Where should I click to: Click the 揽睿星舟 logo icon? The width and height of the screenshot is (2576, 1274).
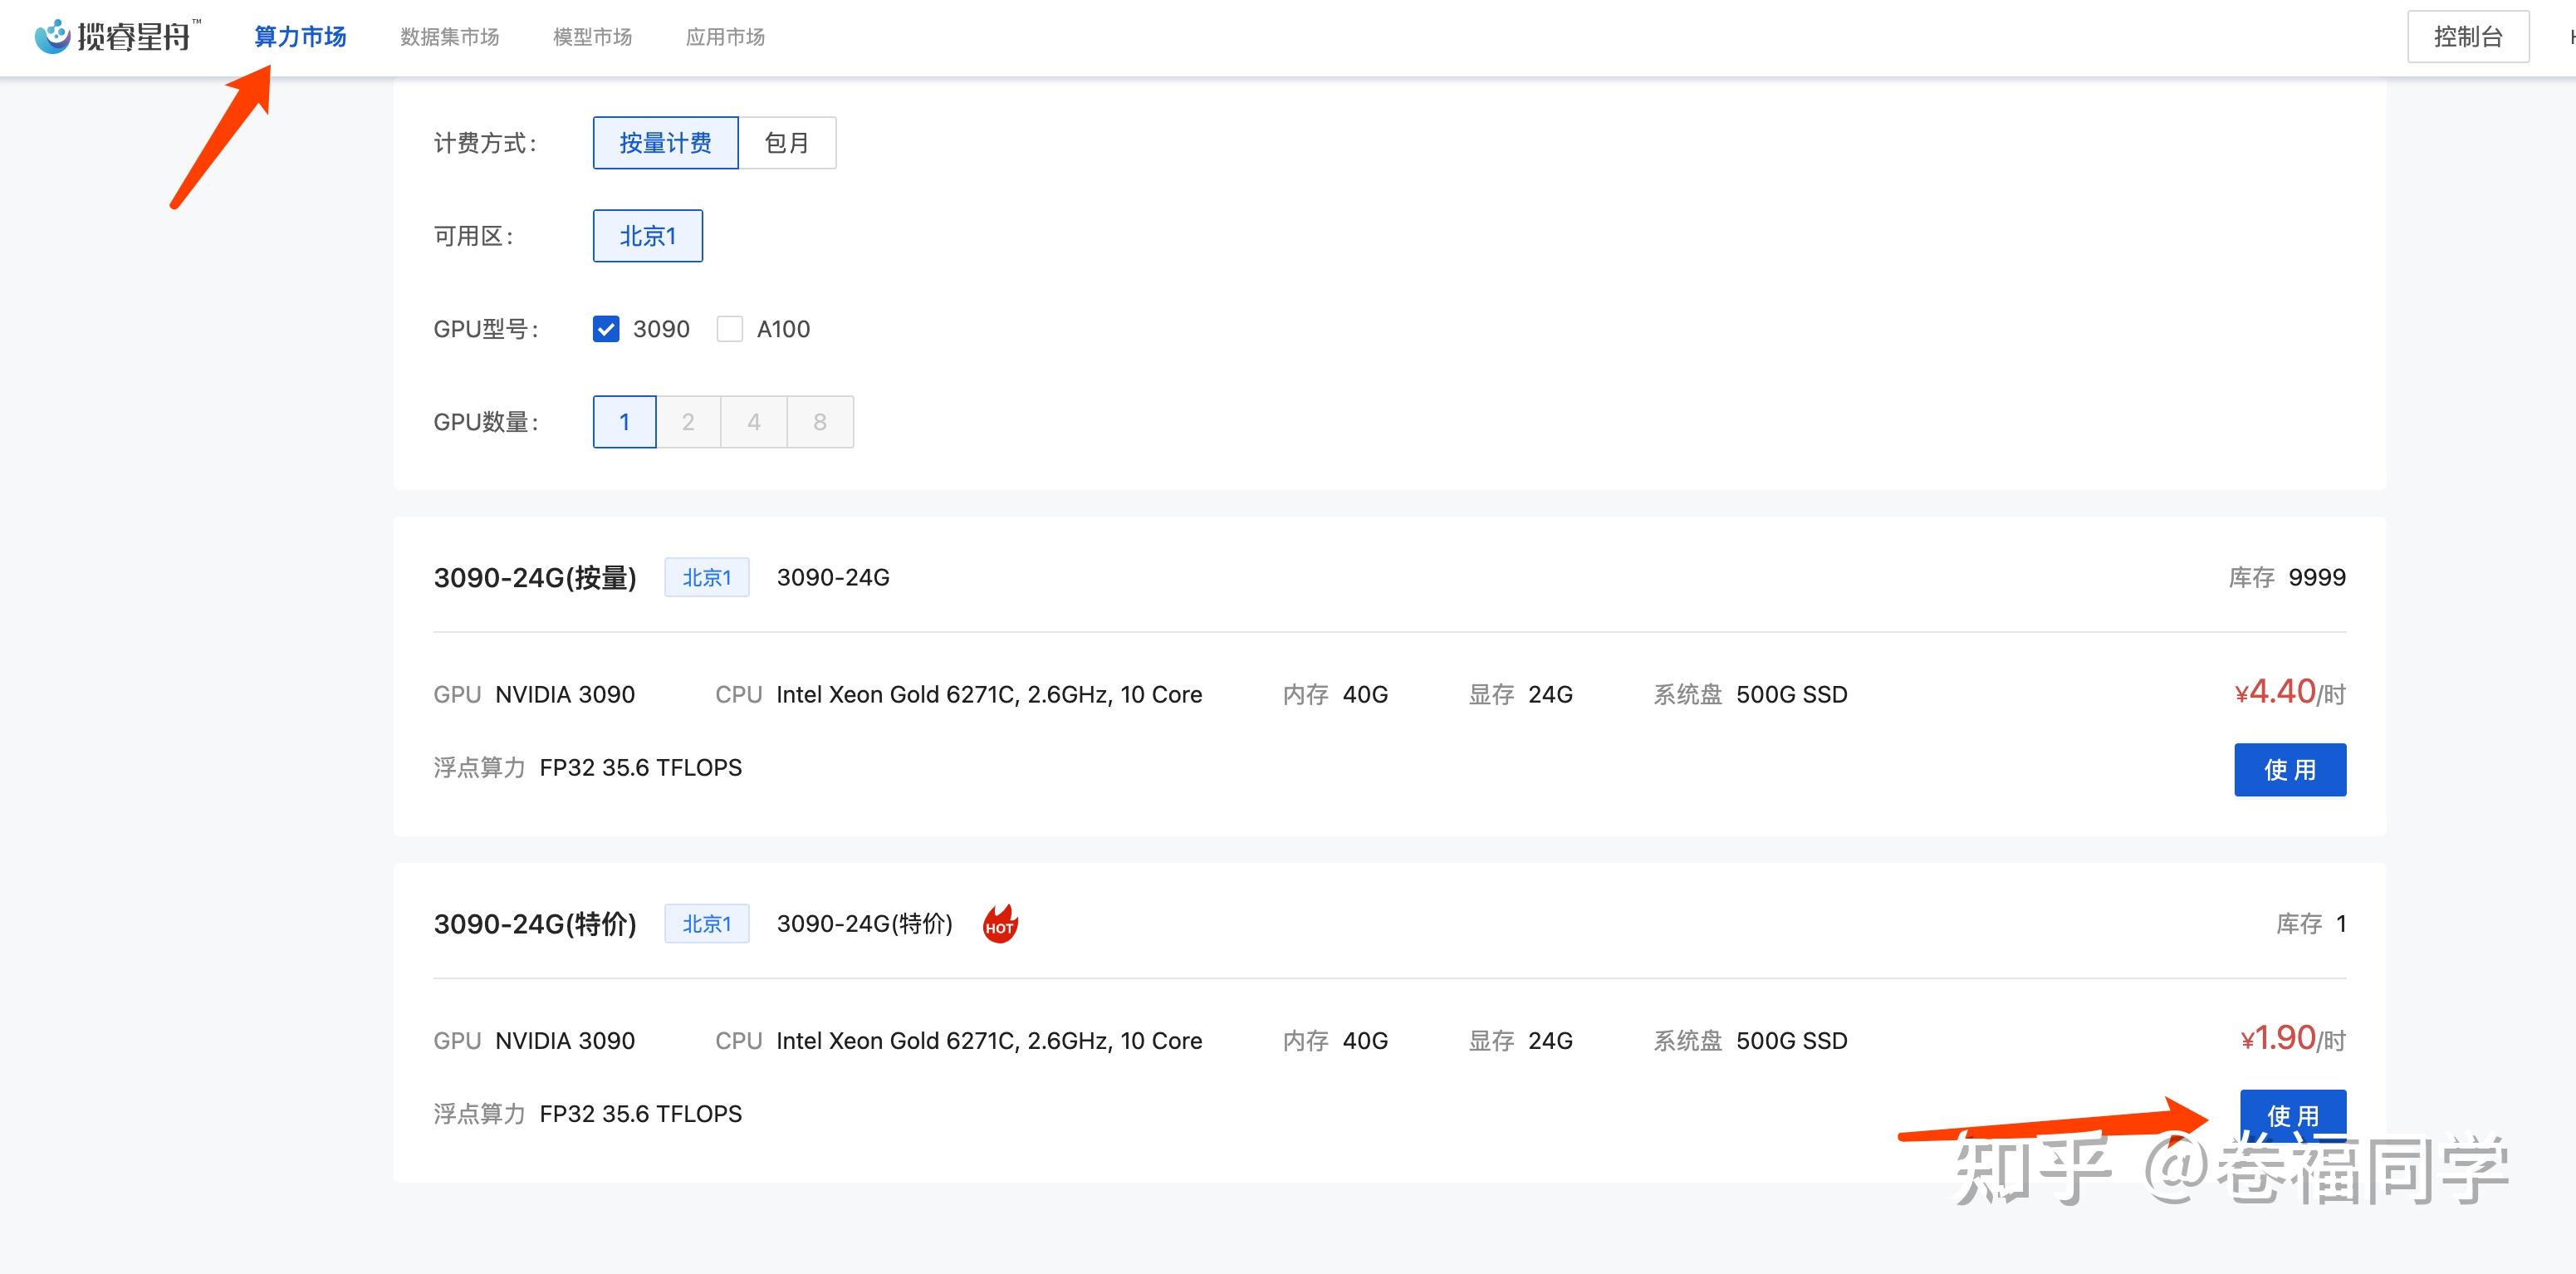(x=52, y=36)
